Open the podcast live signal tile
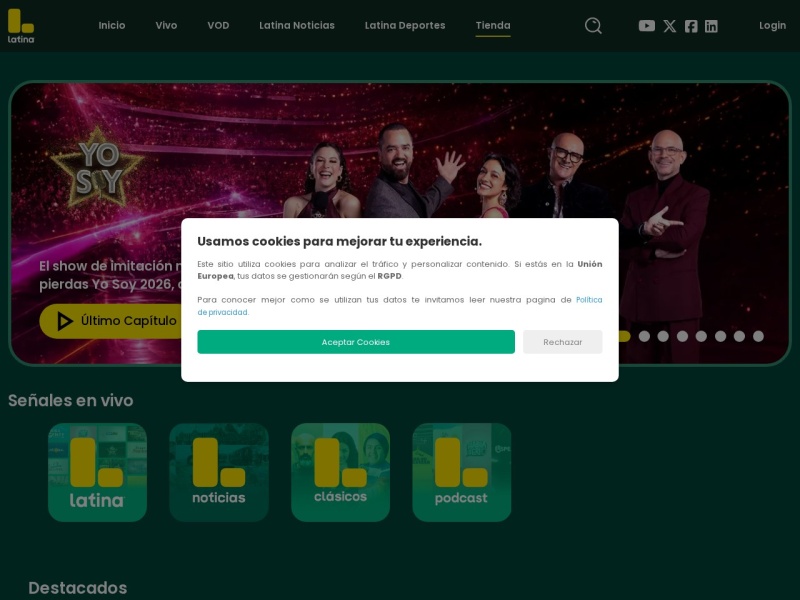 (462, 472)
